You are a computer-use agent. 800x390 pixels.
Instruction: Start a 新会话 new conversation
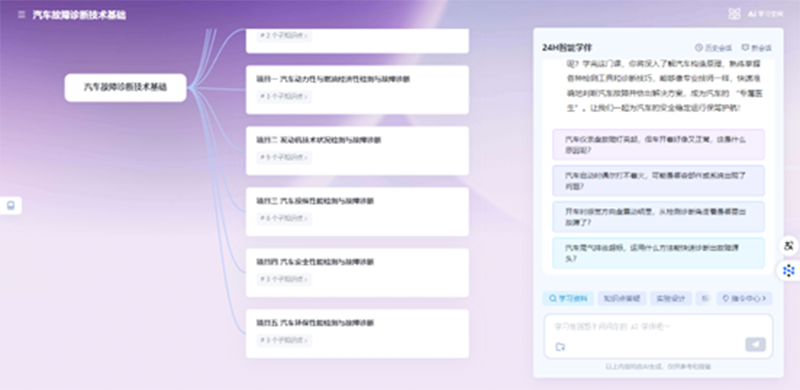point(756,48)
